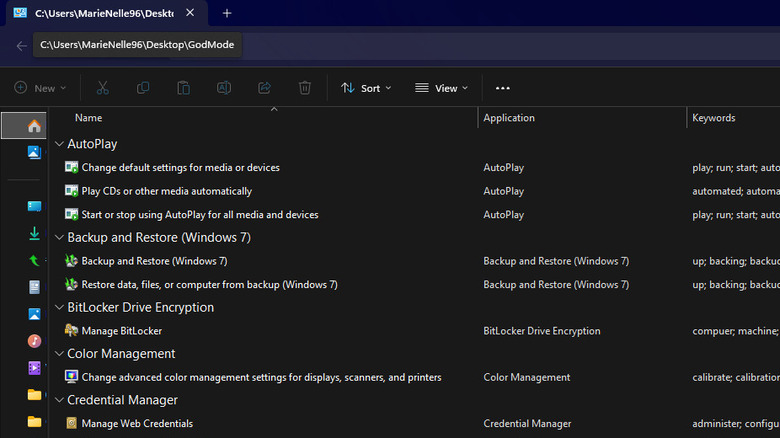Click Application cell Color Management
The height and width of the screenshot is (438, 780).
click(527, 377)
